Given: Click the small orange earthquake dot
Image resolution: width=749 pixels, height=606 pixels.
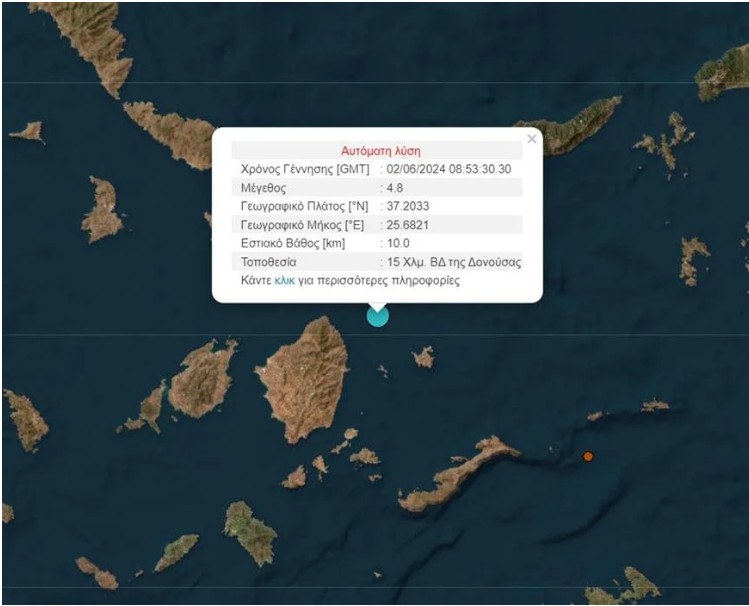Looking at the screenshot, I should 588,456.
